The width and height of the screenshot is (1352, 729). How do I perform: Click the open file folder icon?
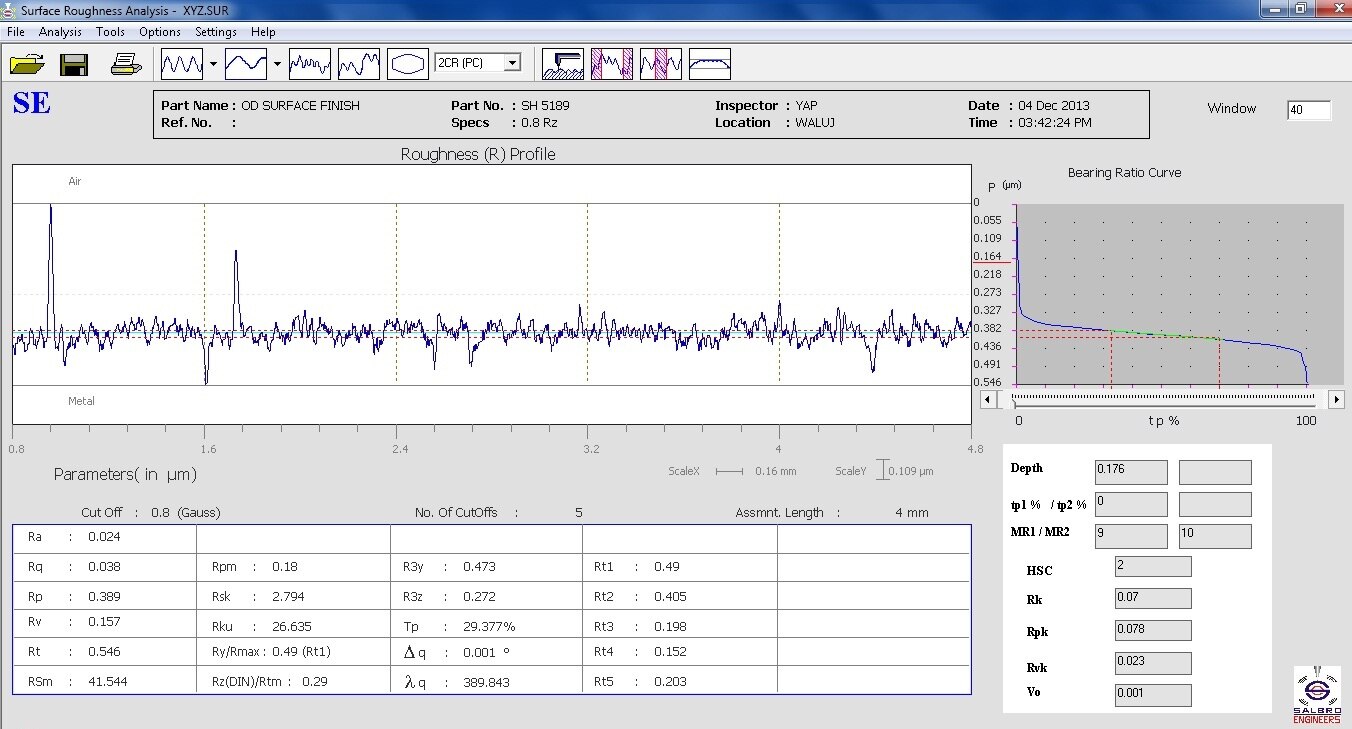coord(26,65)
